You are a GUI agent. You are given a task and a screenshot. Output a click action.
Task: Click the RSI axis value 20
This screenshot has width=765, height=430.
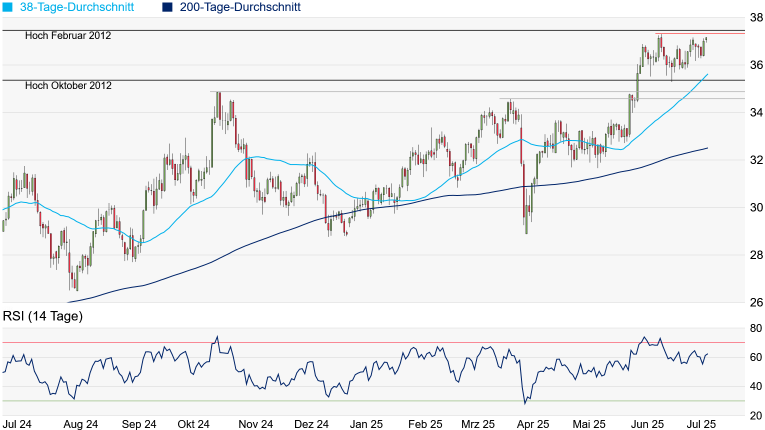pyautogui.click(x=756, y=416)
